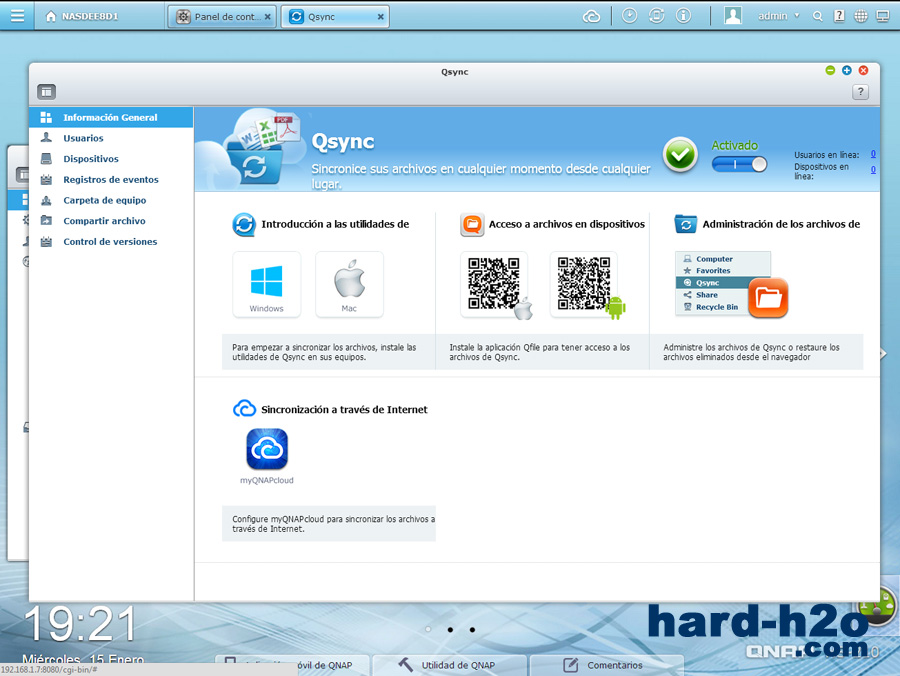Open Dispositivos in the sidebar
The height and width of the screenshot is (676, 900).
(111, 159)
